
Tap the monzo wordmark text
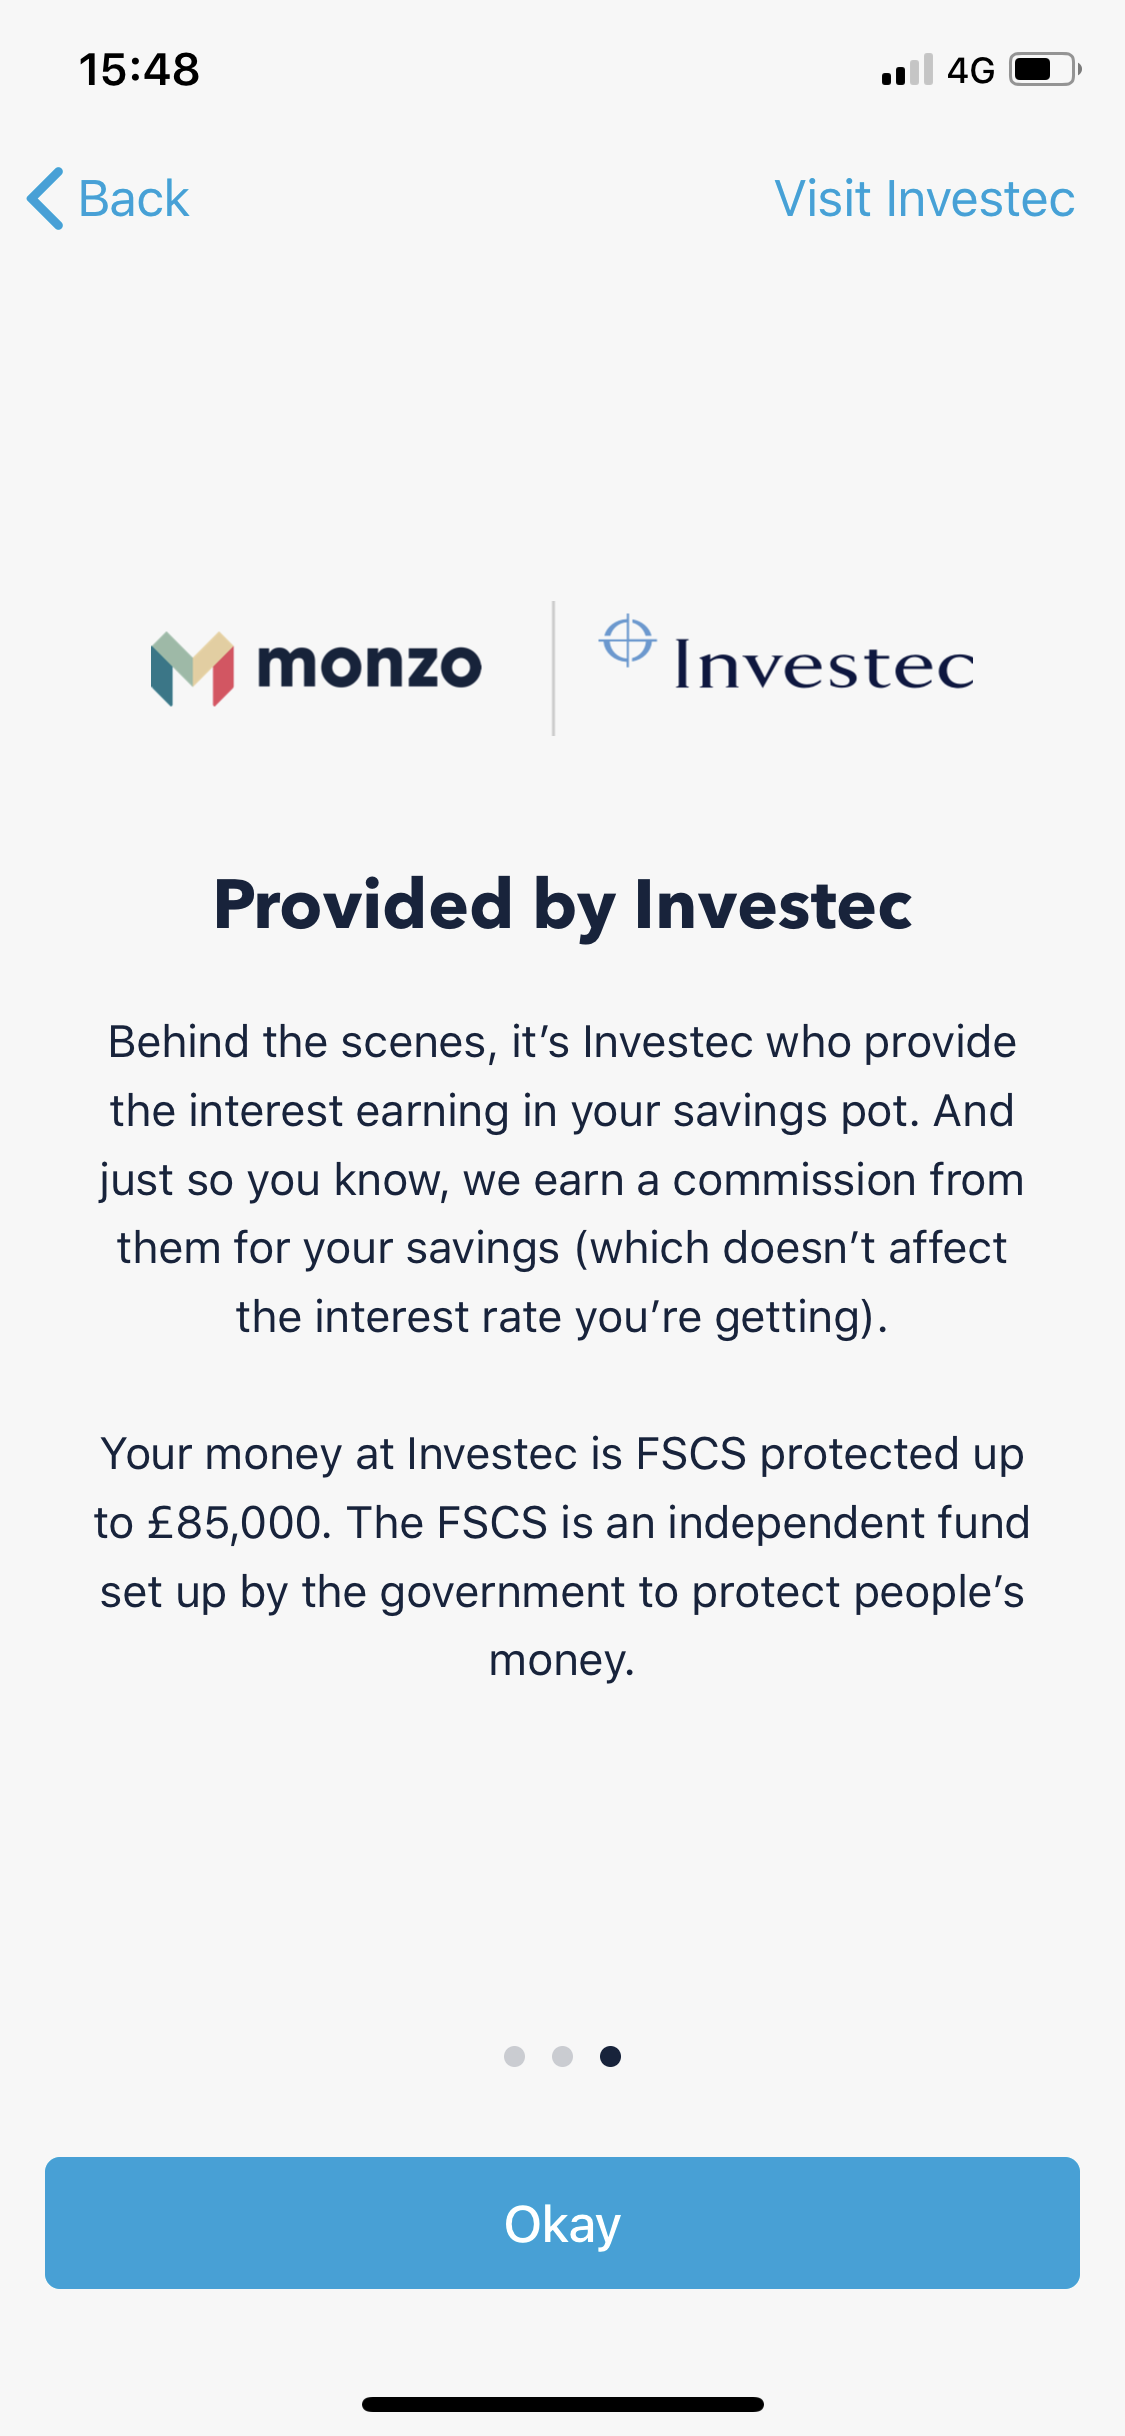pyautogui.click(x=369, y=666)
